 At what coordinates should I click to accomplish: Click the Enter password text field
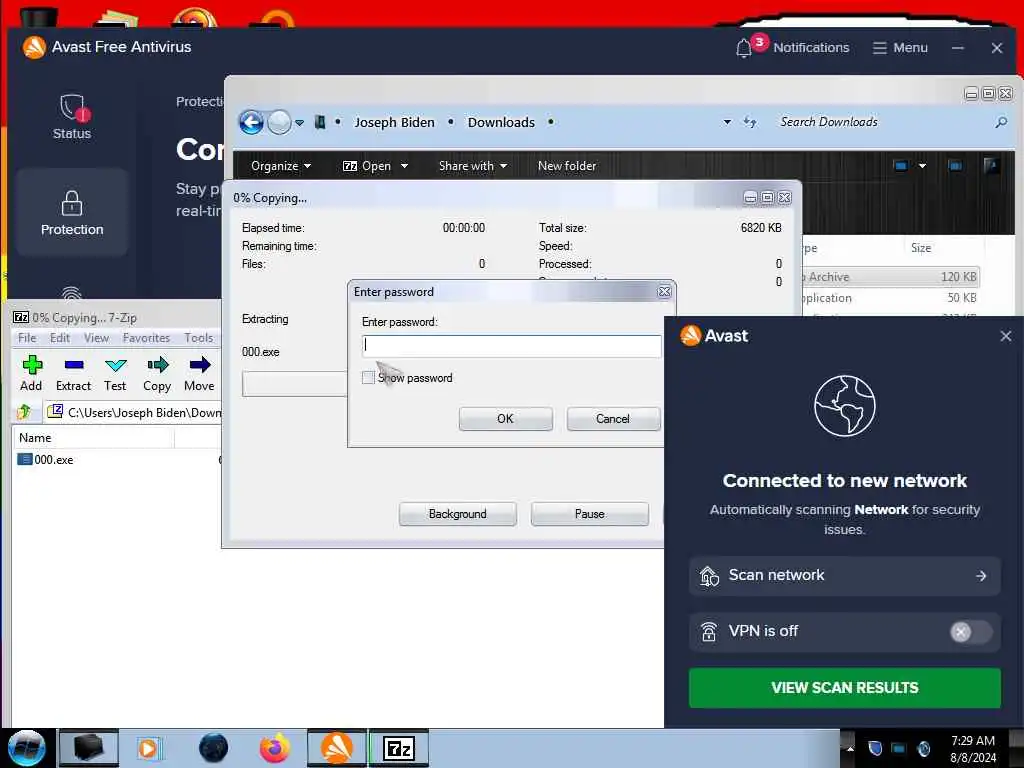coord(511,345)
